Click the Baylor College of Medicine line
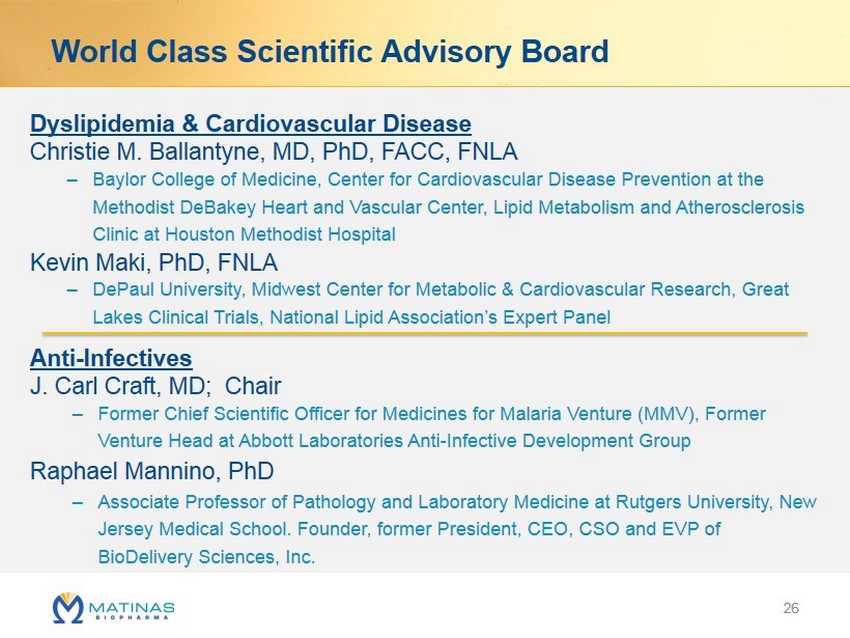Image resolution: width=850 pixels, height=638 pixels. click(x=428, y=180)
